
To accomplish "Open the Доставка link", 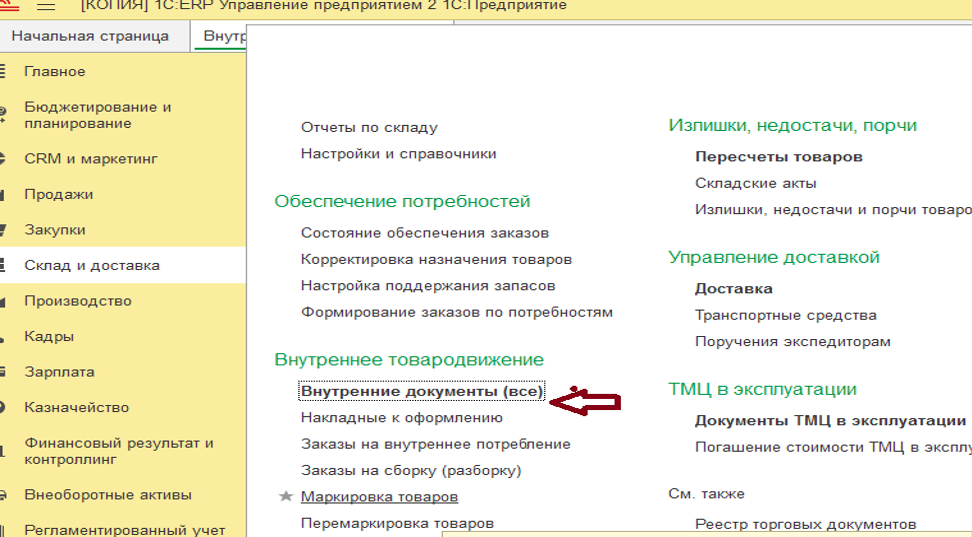I will point(733,289).
